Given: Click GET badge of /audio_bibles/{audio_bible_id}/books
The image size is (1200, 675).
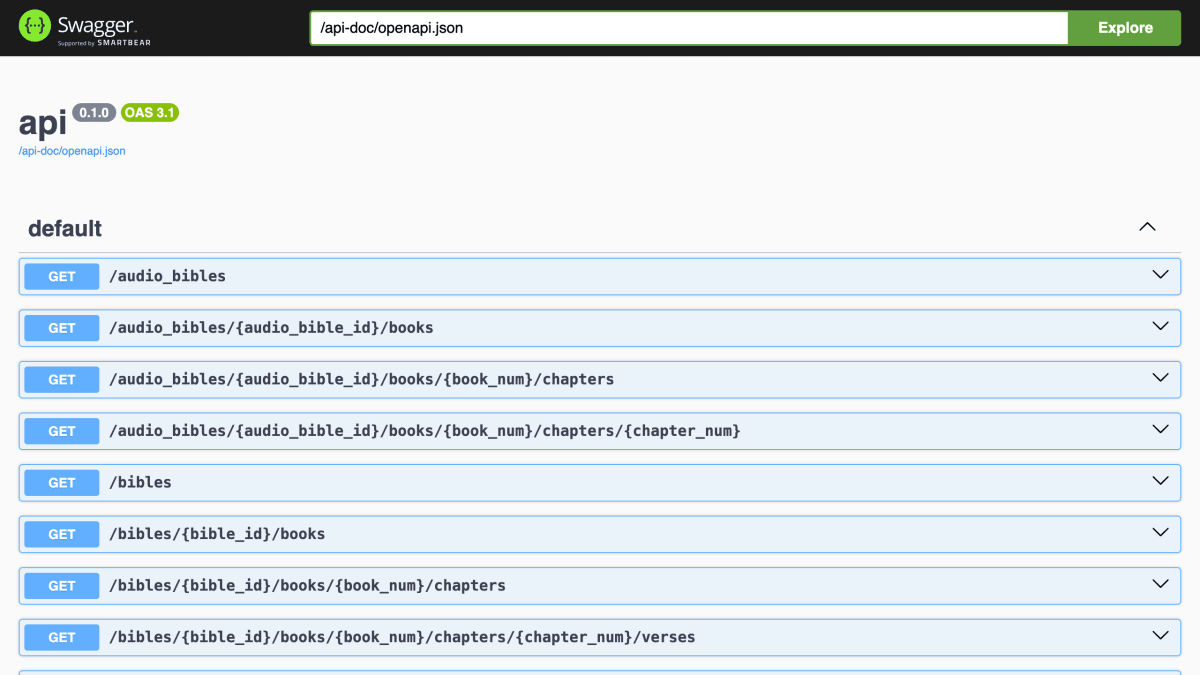Looking at the screenshot, I should coord(62,328).
